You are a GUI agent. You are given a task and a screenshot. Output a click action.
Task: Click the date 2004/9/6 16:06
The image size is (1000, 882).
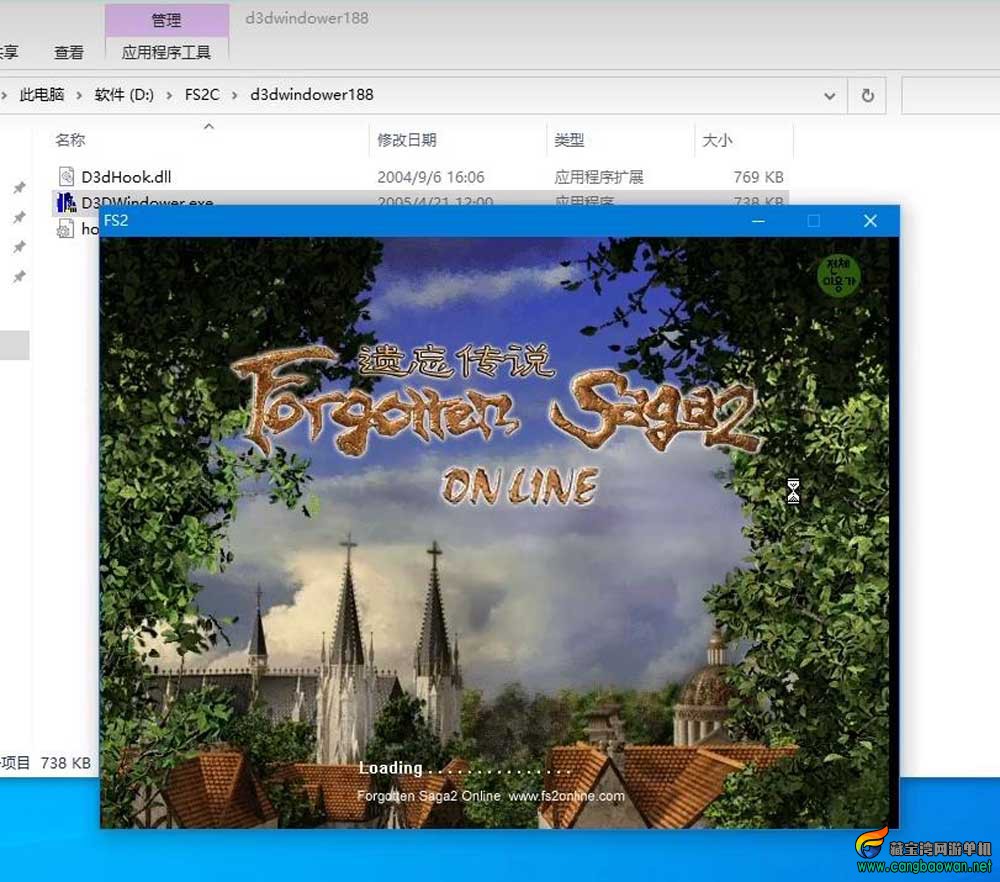(431, 177)
